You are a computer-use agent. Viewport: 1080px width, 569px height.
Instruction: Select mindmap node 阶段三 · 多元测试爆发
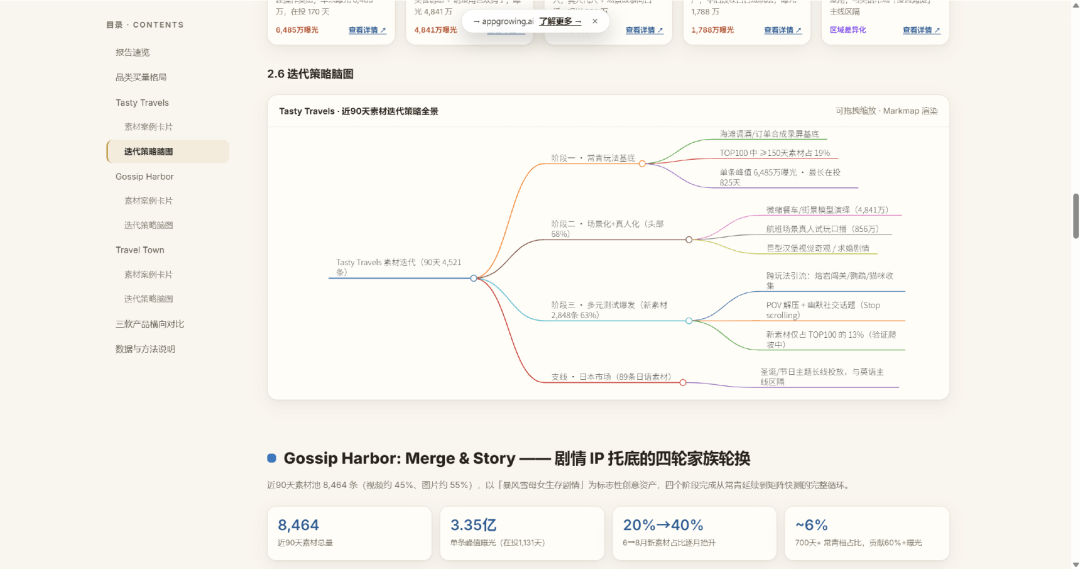(609, 310)
